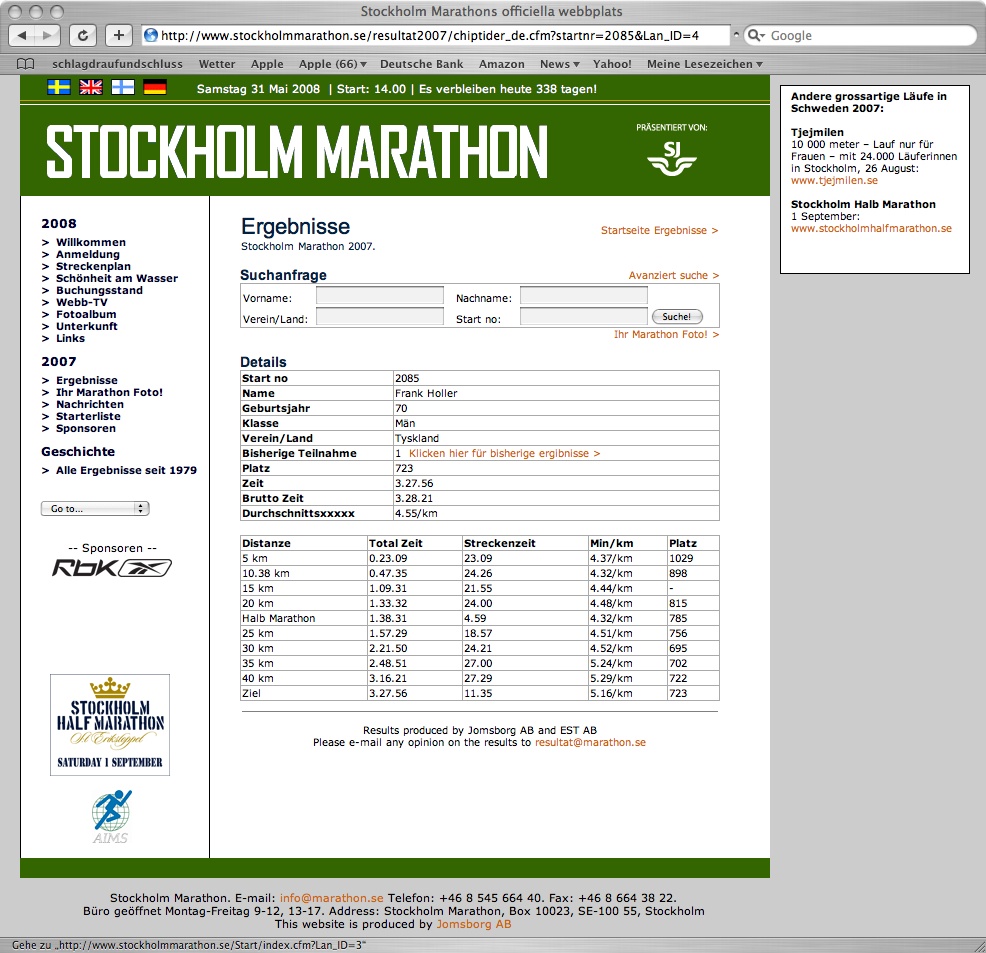The width and height of the screenshot is (986, 953).
Task: Open the Streckenplan sidebar link
Action: pyautogui.click(x=93, y=267)
